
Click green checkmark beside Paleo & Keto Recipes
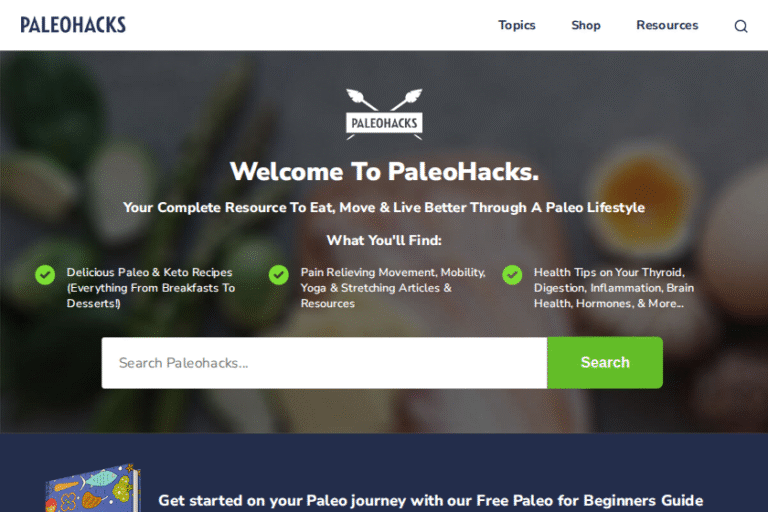click(x=45, y=275)
